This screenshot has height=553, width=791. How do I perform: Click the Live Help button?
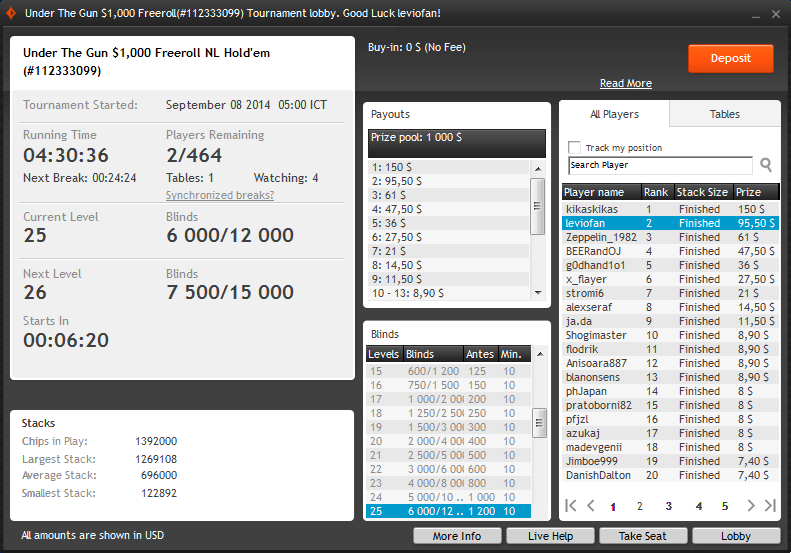[x=550, y=536]
